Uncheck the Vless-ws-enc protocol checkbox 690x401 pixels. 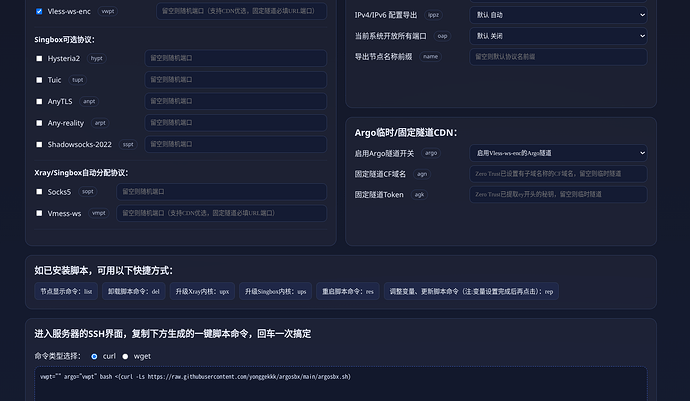coord(39,11)
